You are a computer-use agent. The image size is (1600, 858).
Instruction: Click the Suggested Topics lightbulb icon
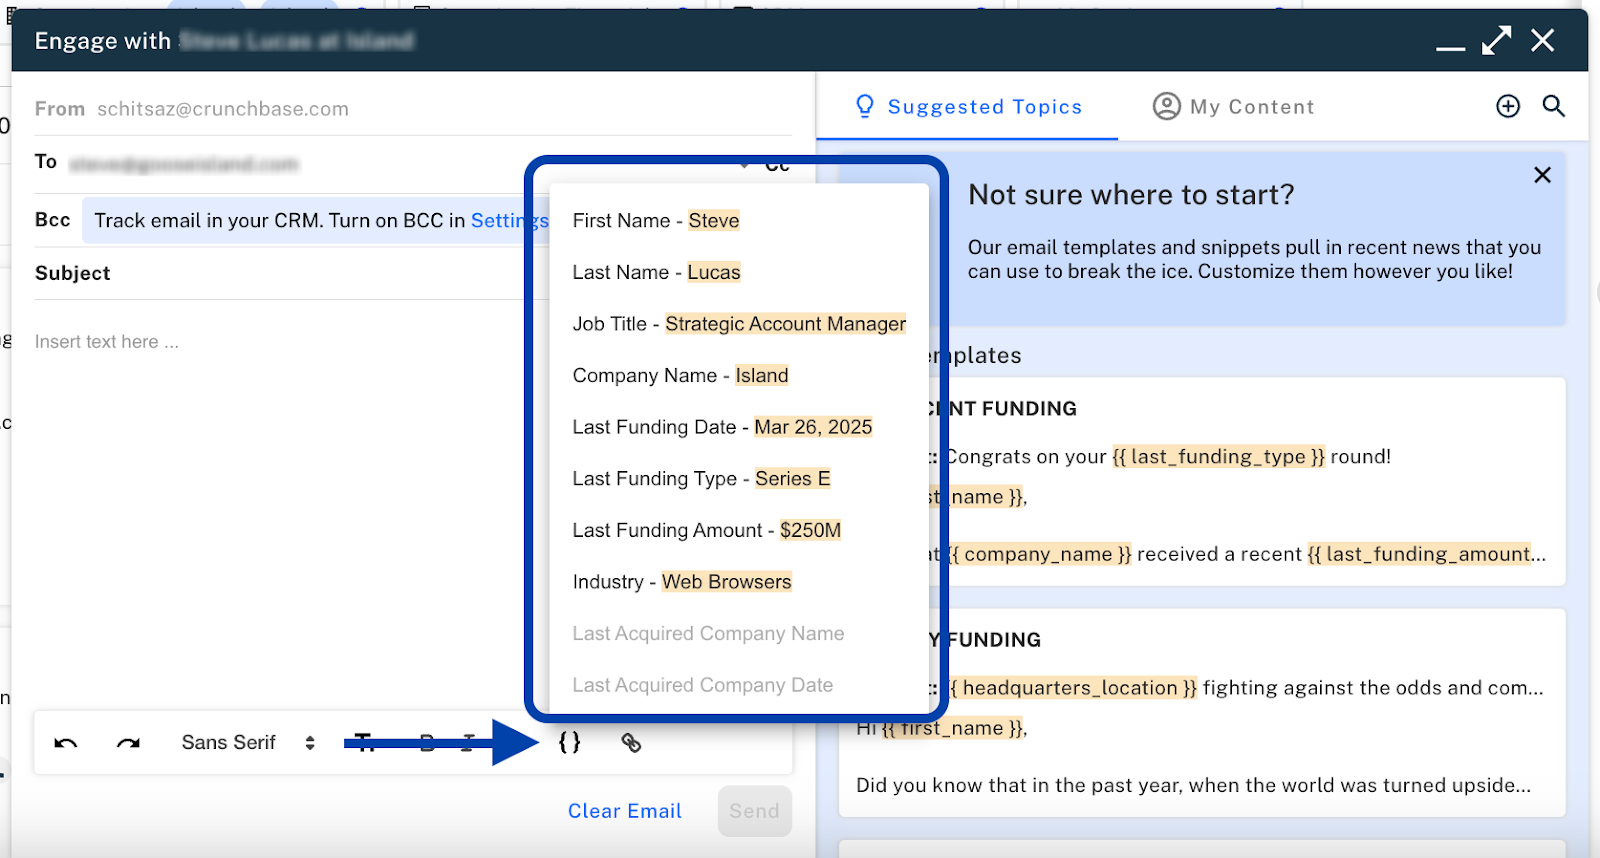(x=865, y=106)
